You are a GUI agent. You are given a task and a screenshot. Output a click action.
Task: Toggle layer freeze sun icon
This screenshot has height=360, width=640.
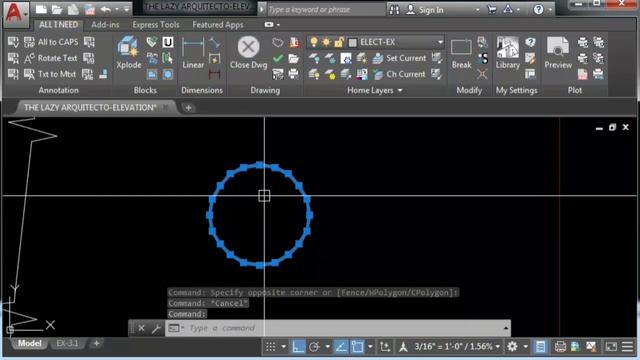tap(327, 42)
